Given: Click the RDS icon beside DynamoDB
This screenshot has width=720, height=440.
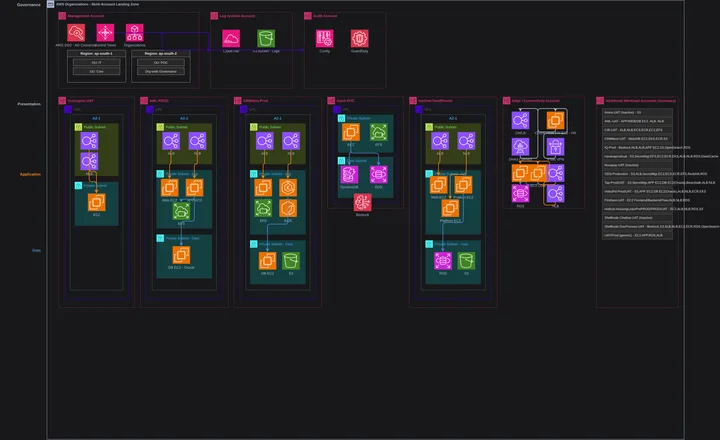Looking at the screenshot, I should 378,175.
